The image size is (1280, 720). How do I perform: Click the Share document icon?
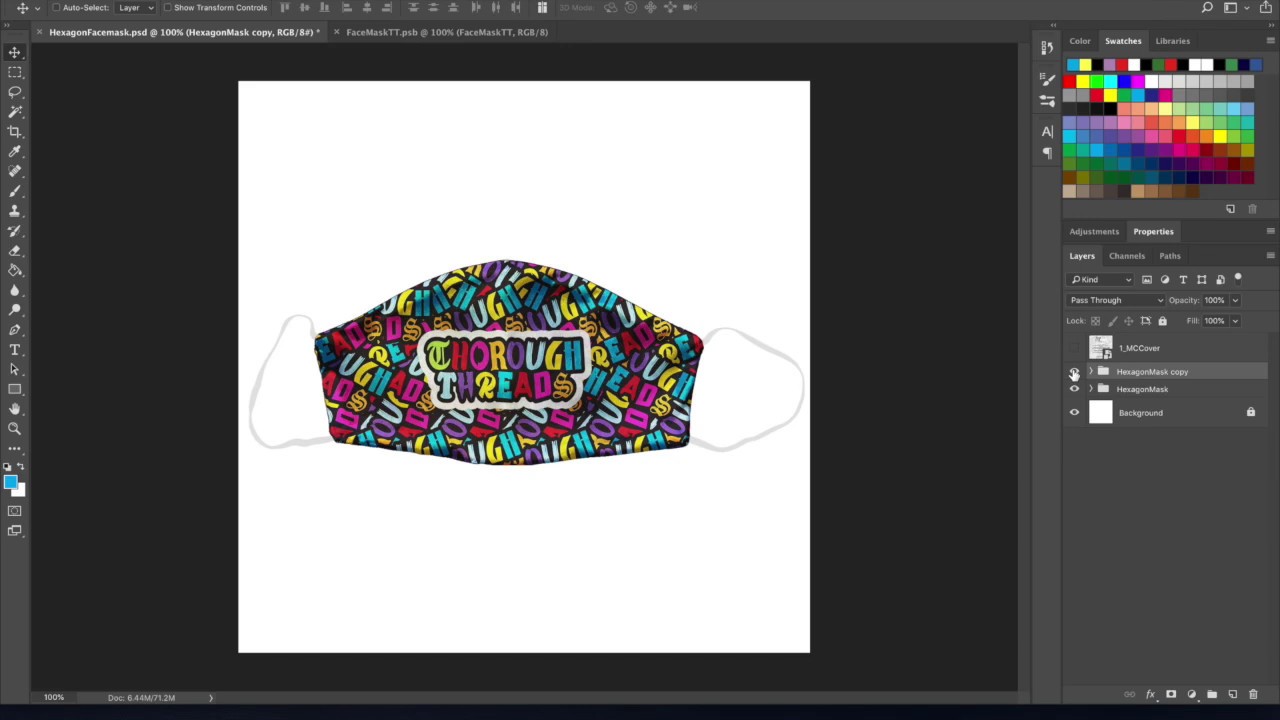pos(1264,8)
